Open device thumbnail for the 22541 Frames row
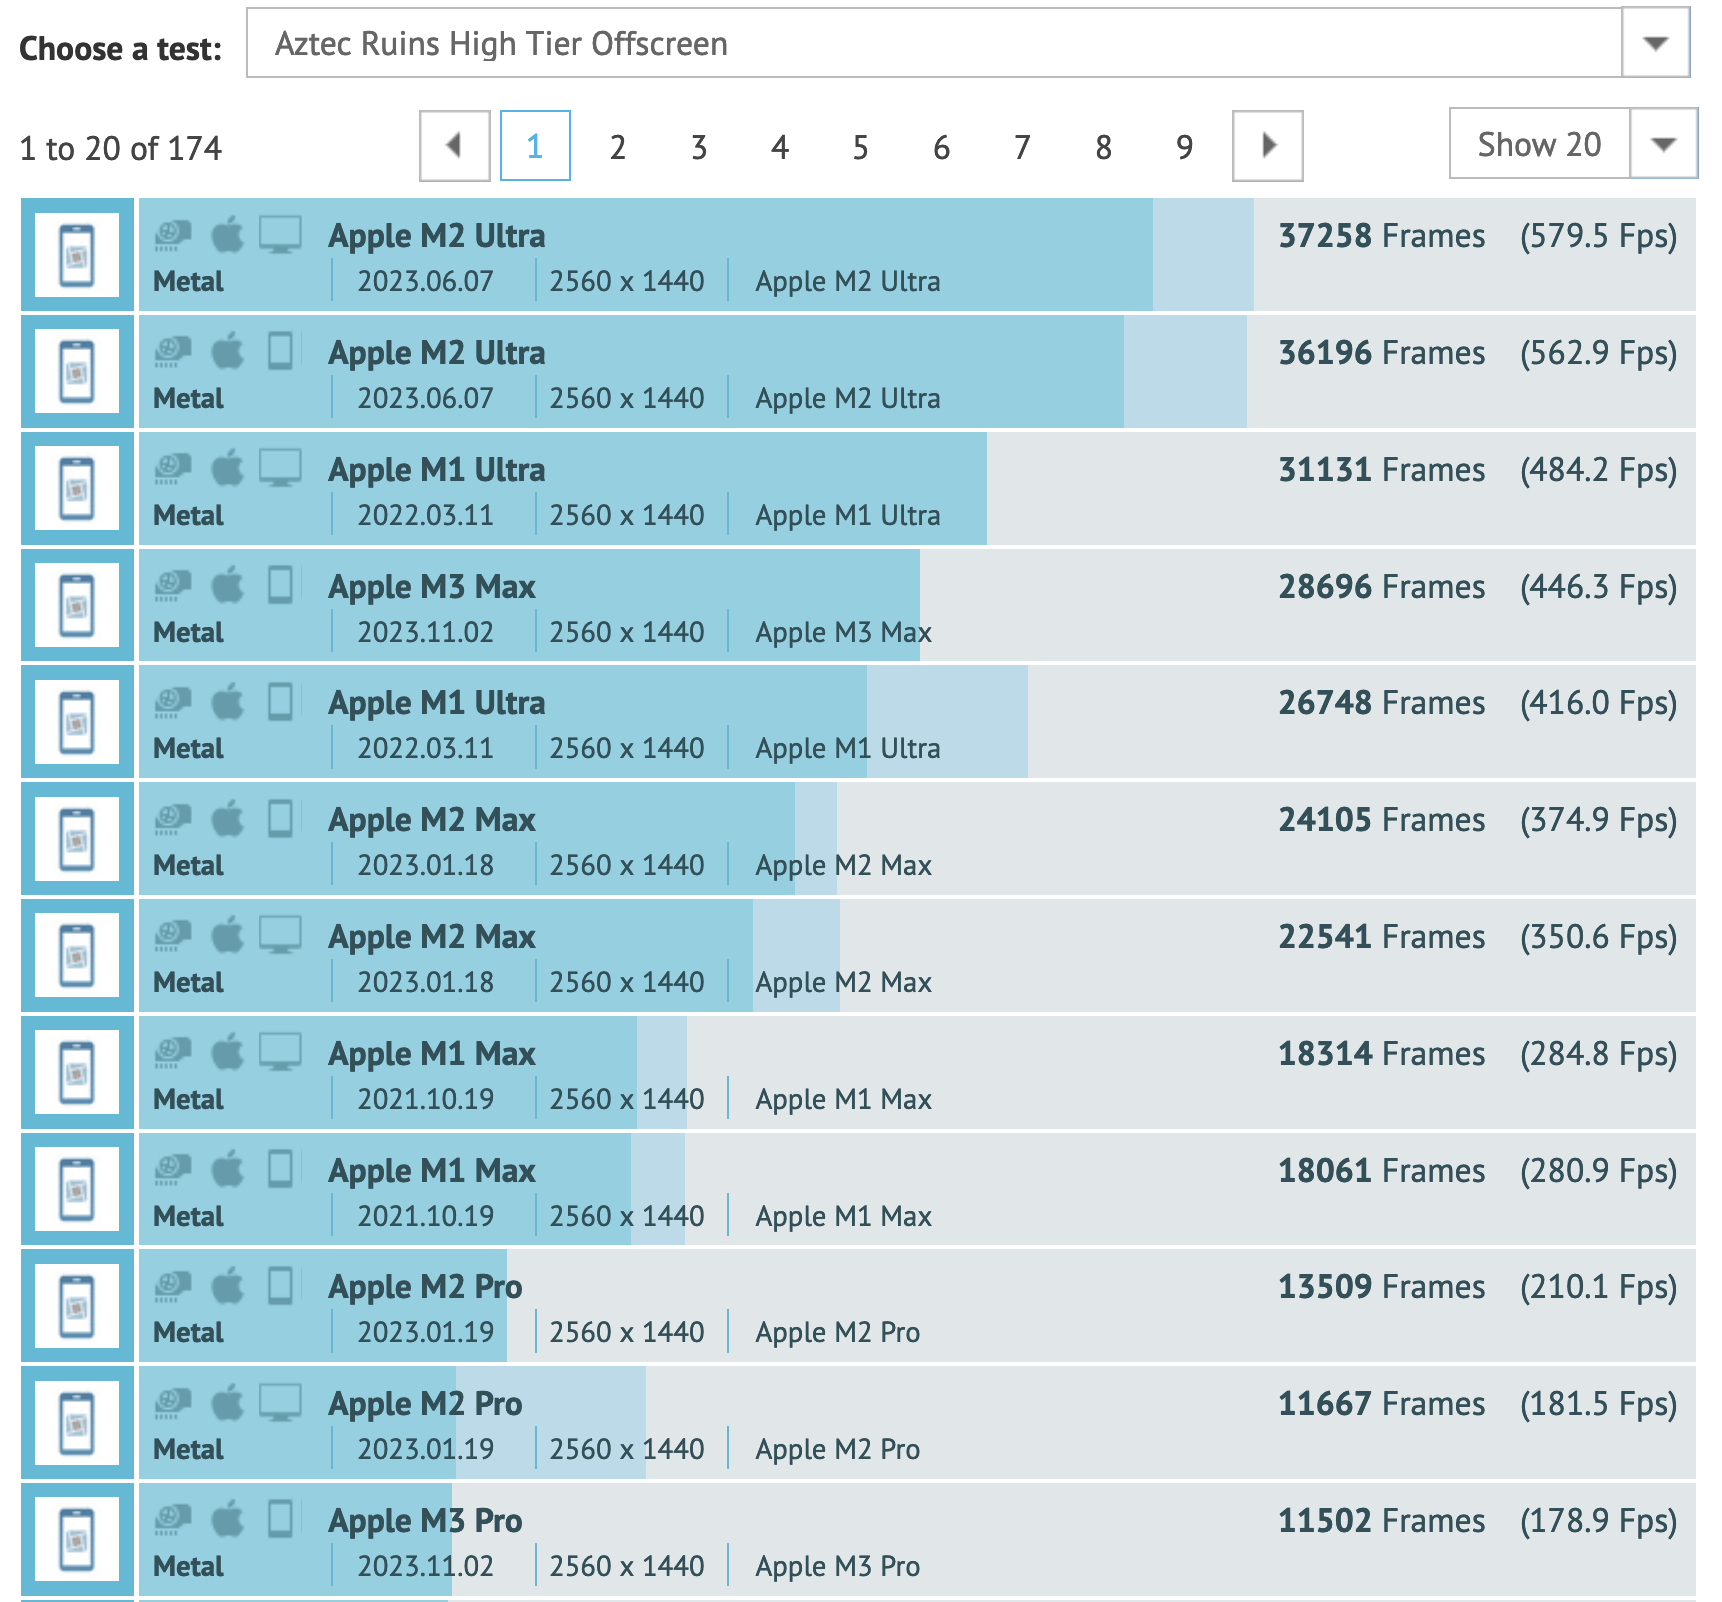The image size is (1722, 1602). (77, 956)
